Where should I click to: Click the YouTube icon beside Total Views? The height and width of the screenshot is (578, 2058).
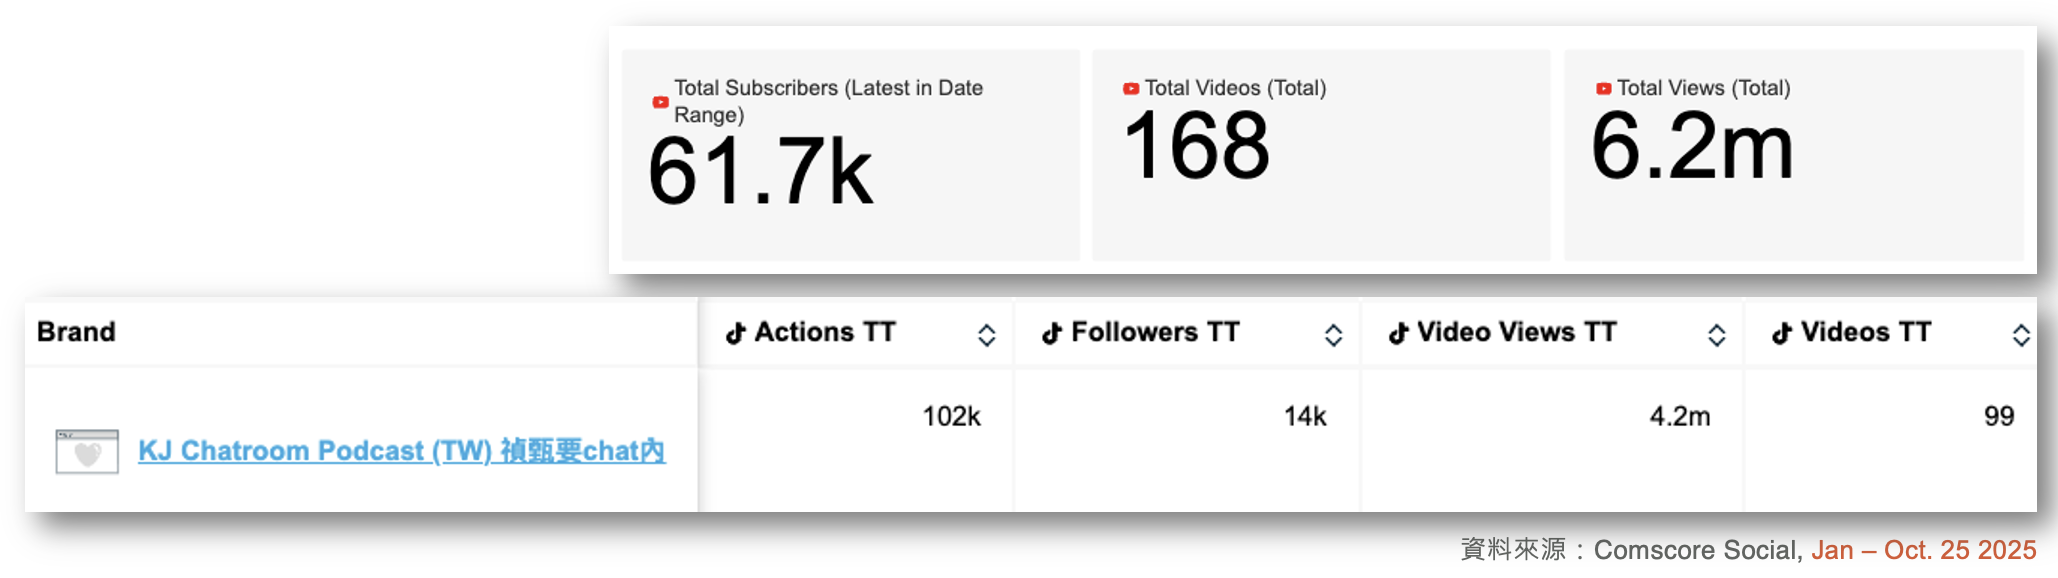tap(1603, 89)
